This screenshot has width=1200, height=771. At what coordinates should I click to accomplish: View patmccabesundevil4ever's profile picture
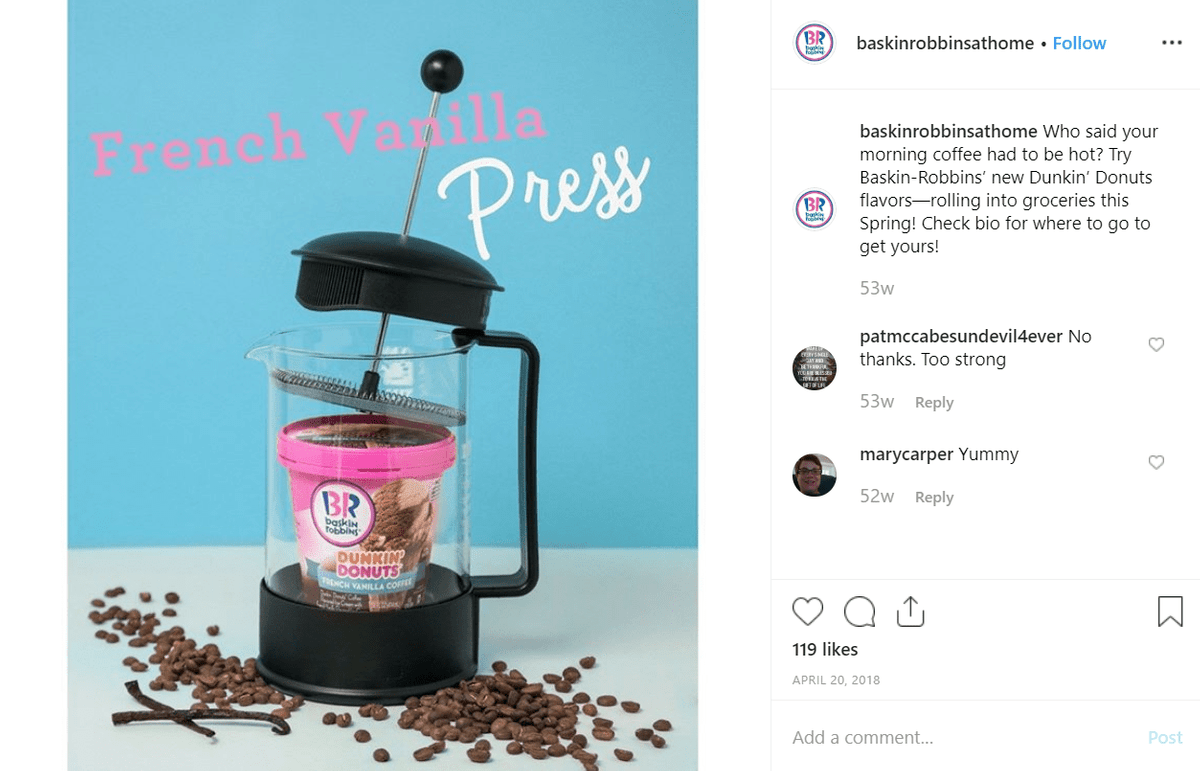pos(814,368)
